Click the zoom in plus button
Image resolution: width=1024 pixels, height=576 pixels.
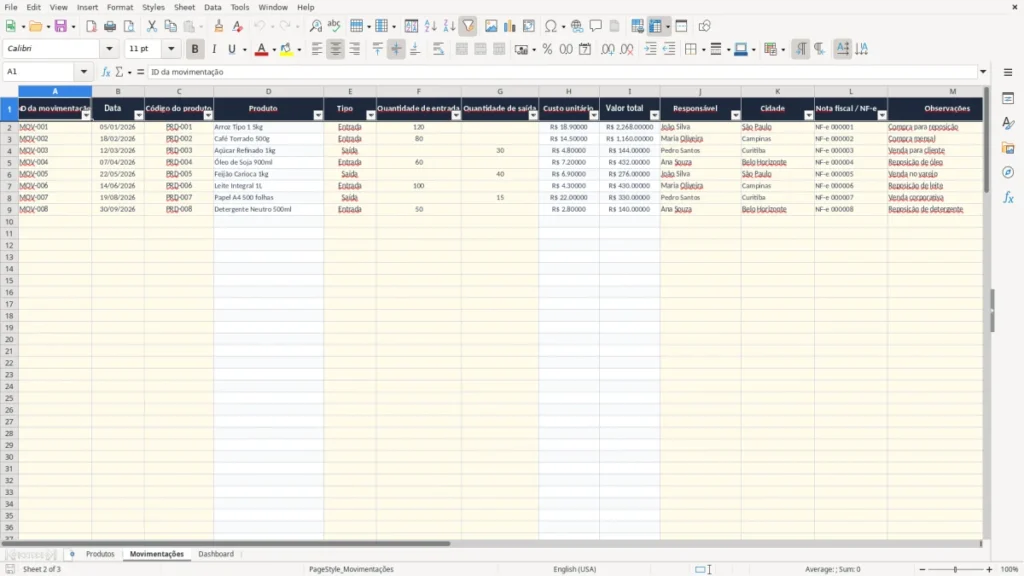click(989, 569)
